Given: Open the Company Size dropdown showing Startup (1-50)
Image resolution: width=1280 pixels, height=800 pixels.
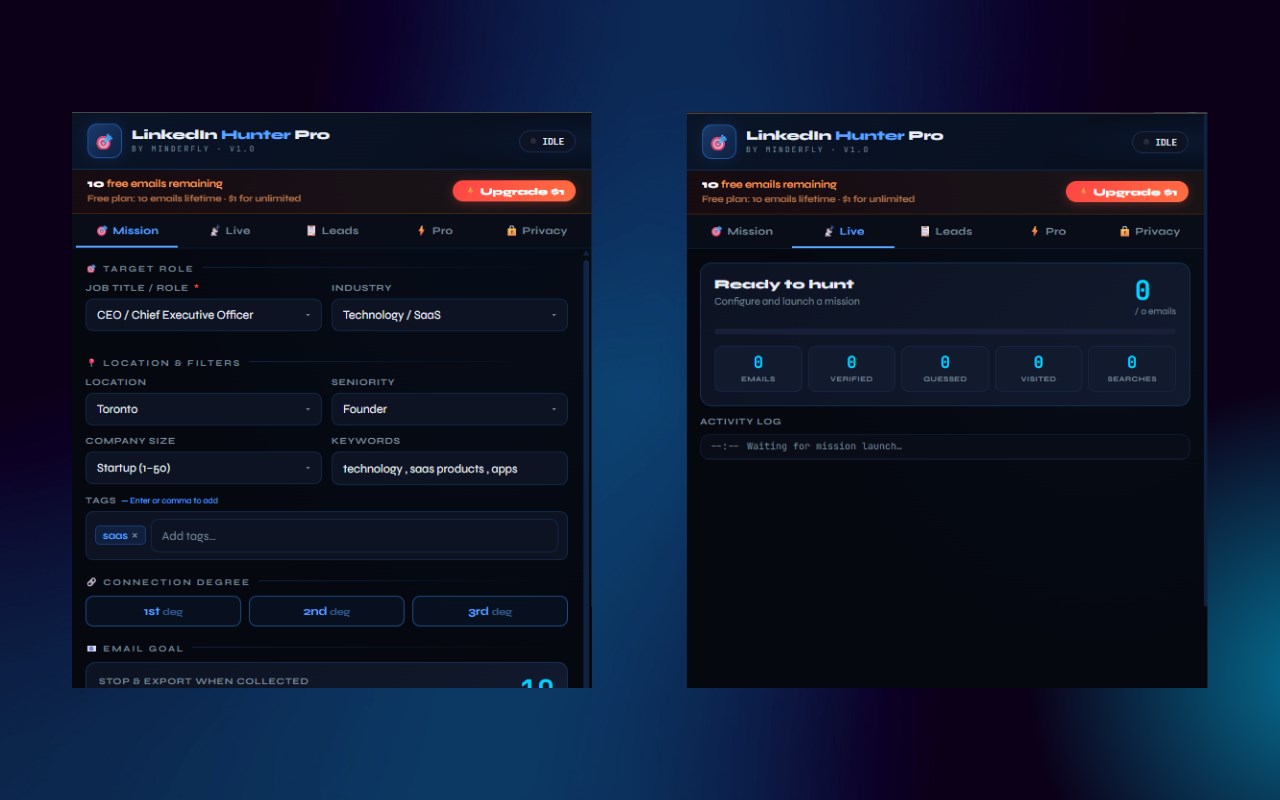Looking at the screenshot, I should tap(203, 468).
